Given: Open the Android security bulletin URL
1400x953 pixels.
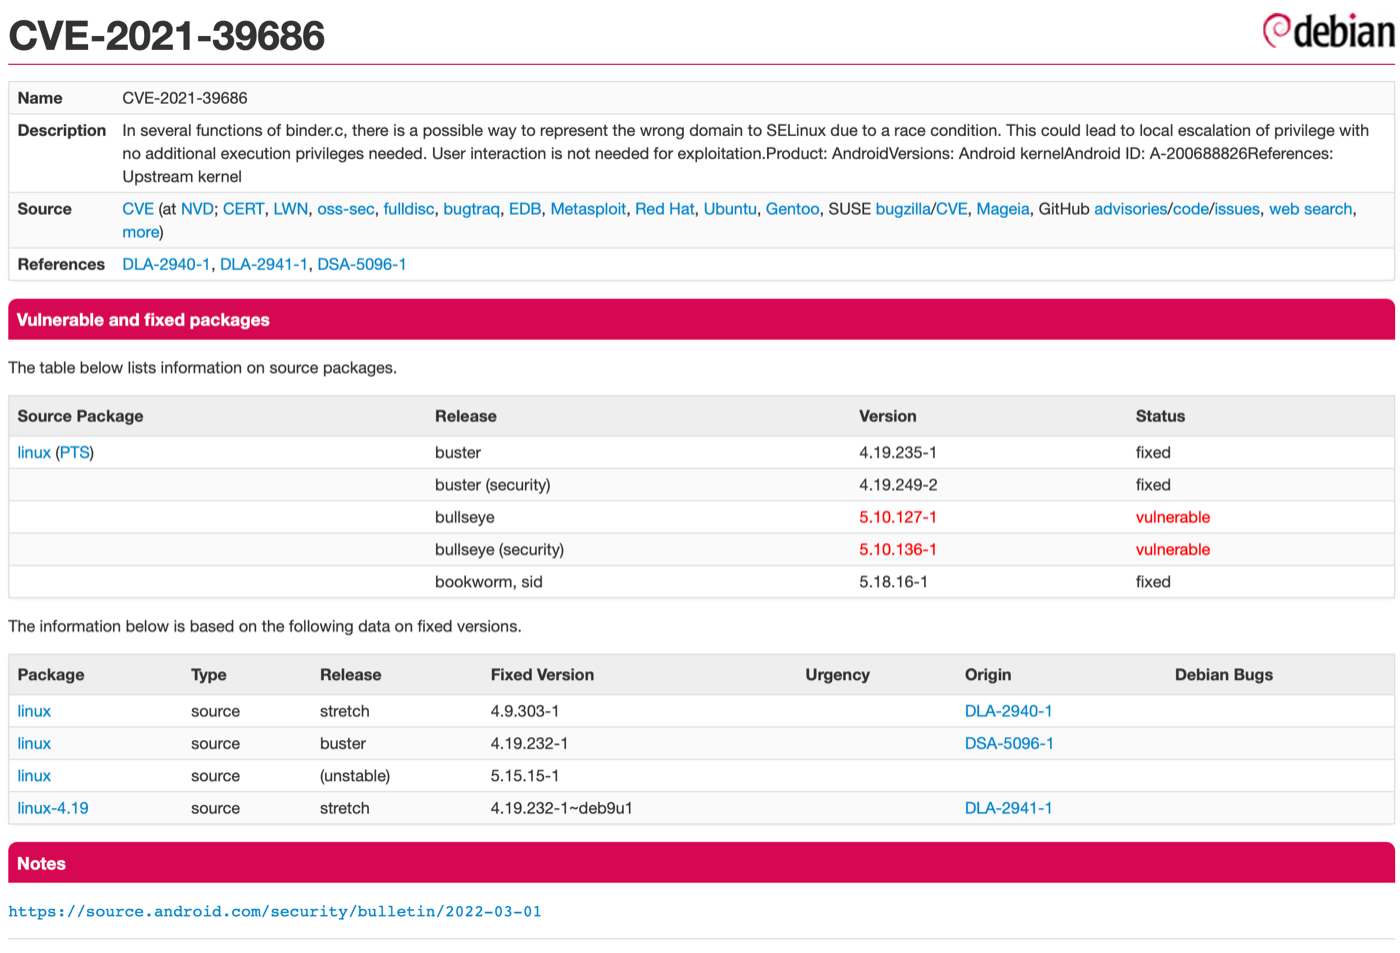Looking at the screenshot, I should (275, 911).
